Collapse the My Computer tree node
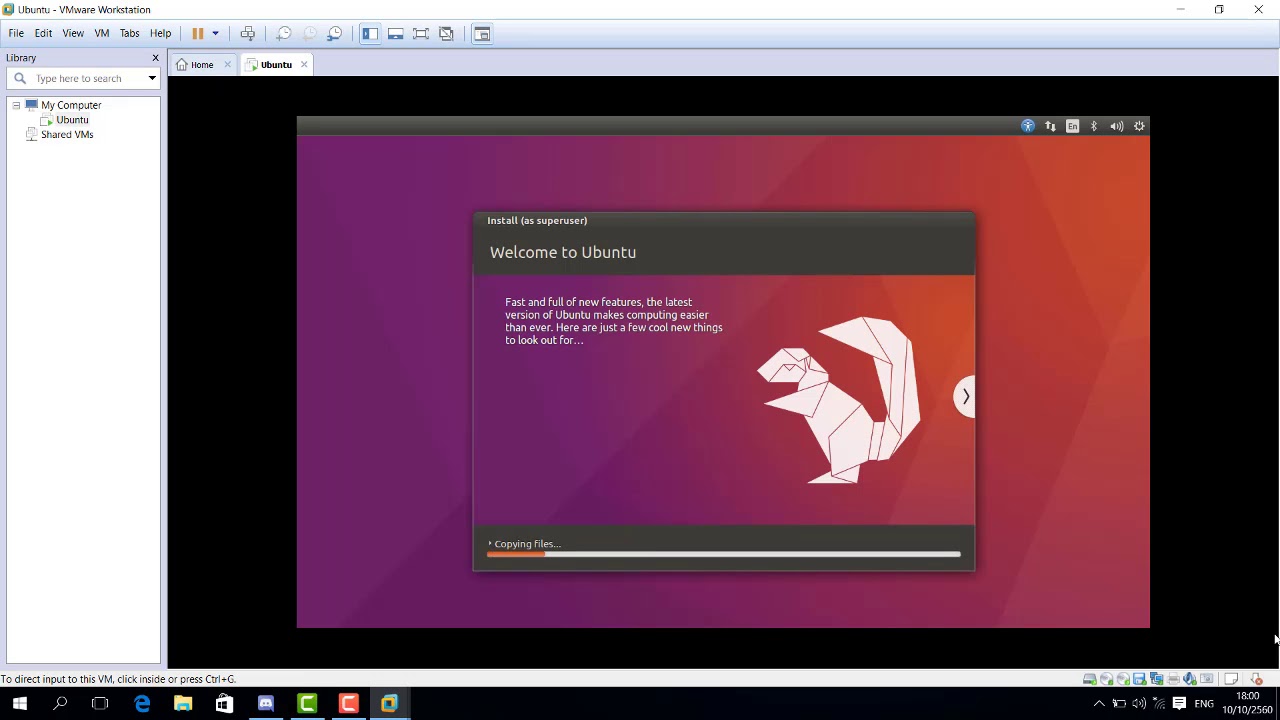The width and height of the screenshot is (1280, 720). (x=16, y=105)
